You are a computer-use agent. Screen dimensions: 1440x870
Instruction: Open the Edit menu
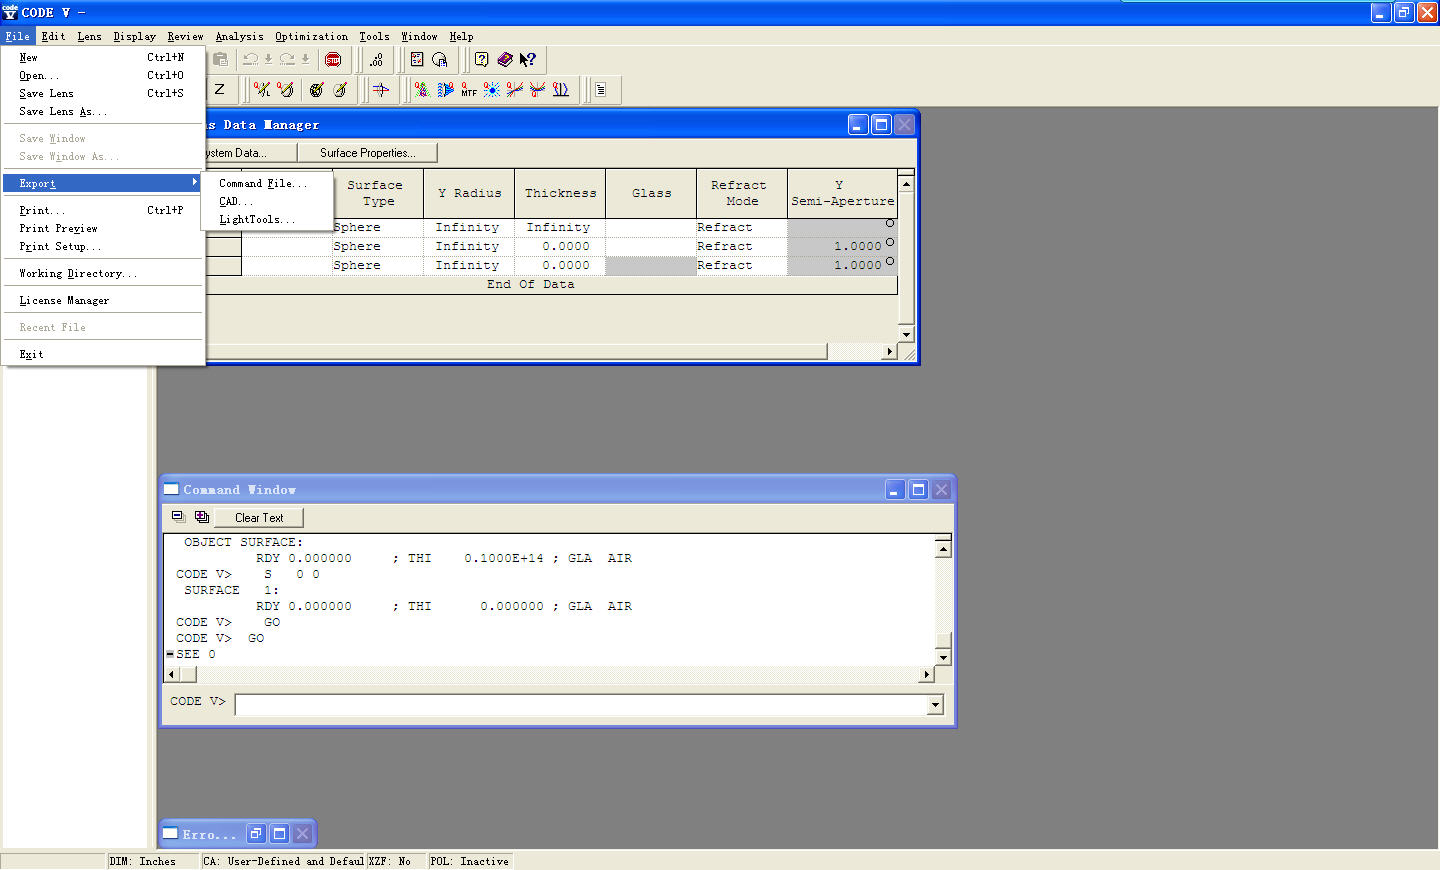(54, 37)
